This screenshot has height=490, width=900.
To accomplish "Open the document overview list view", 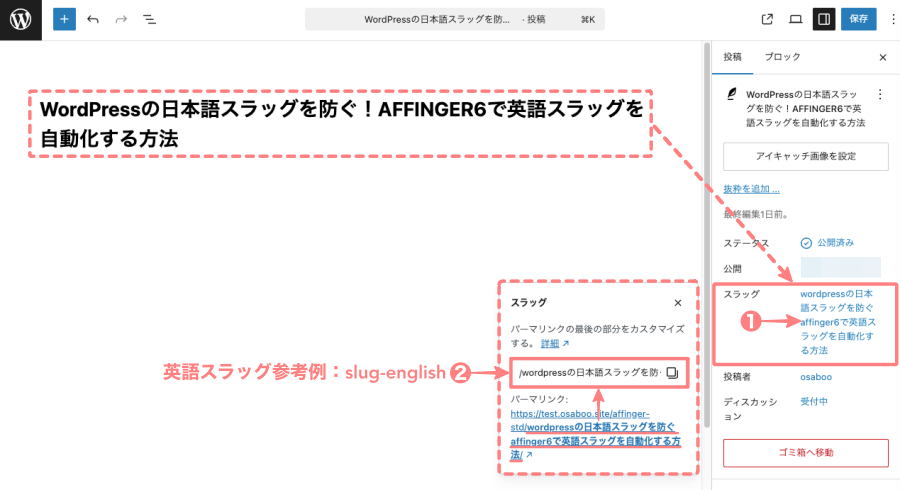I will coord(149,20).
